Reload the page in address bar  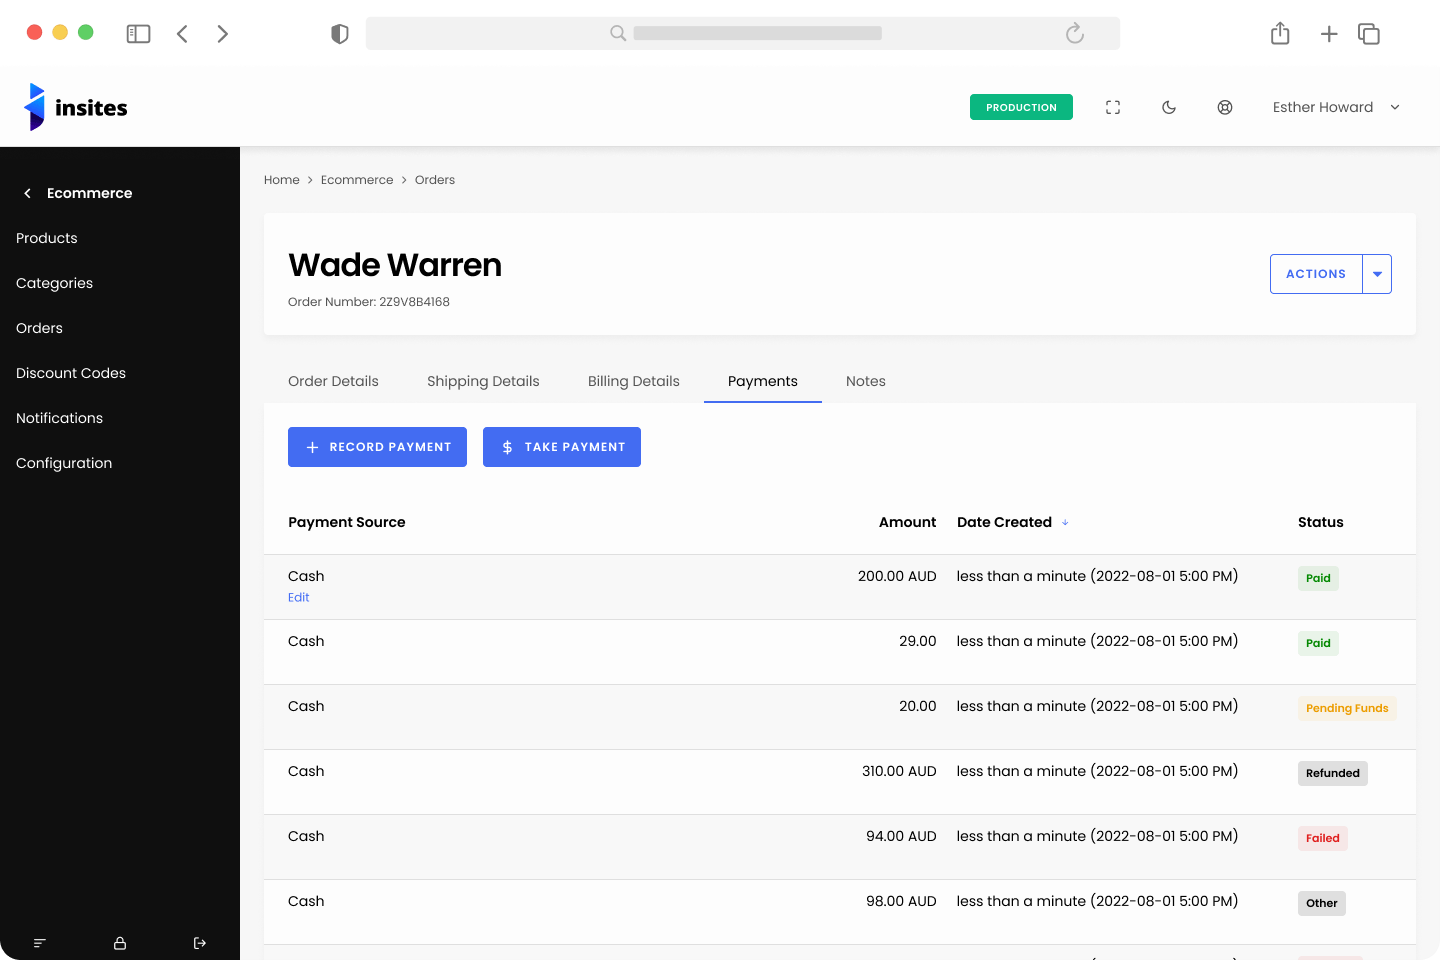click(1075, 34)
